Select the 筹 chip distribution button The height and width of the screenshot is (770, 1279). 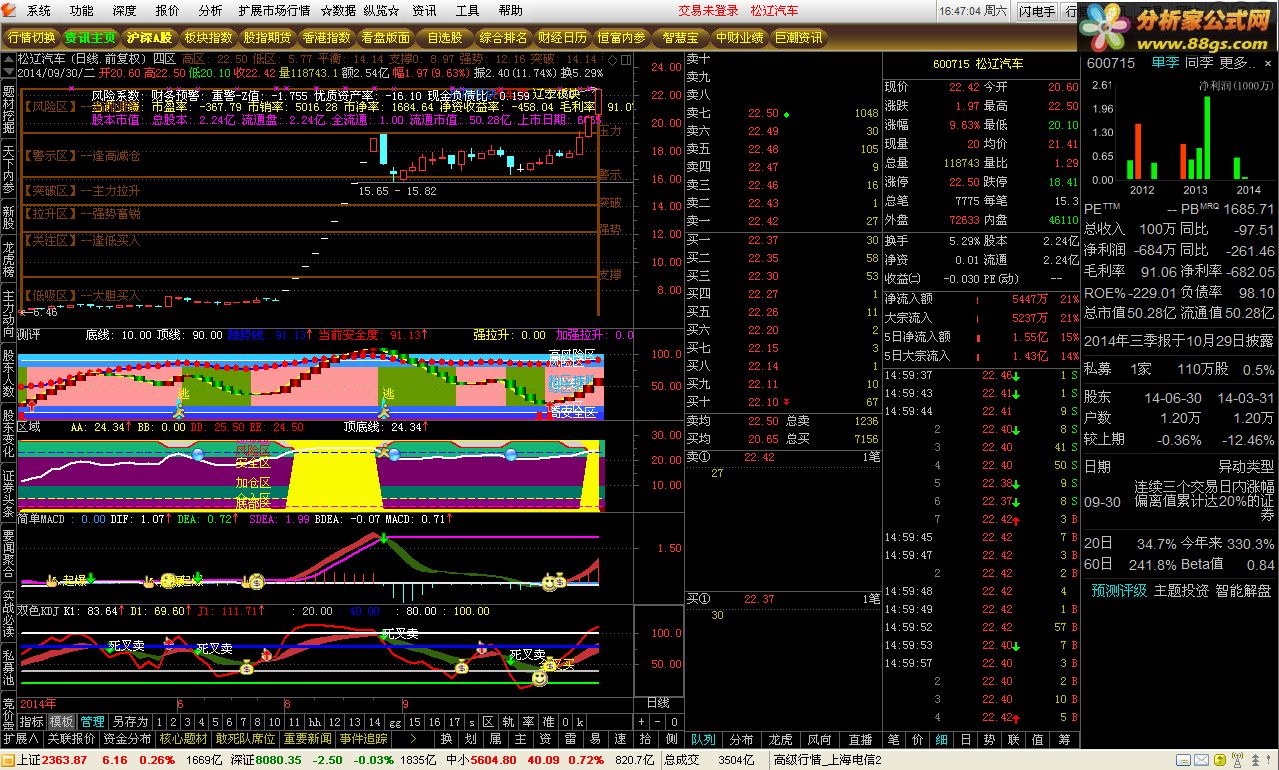1064,739
